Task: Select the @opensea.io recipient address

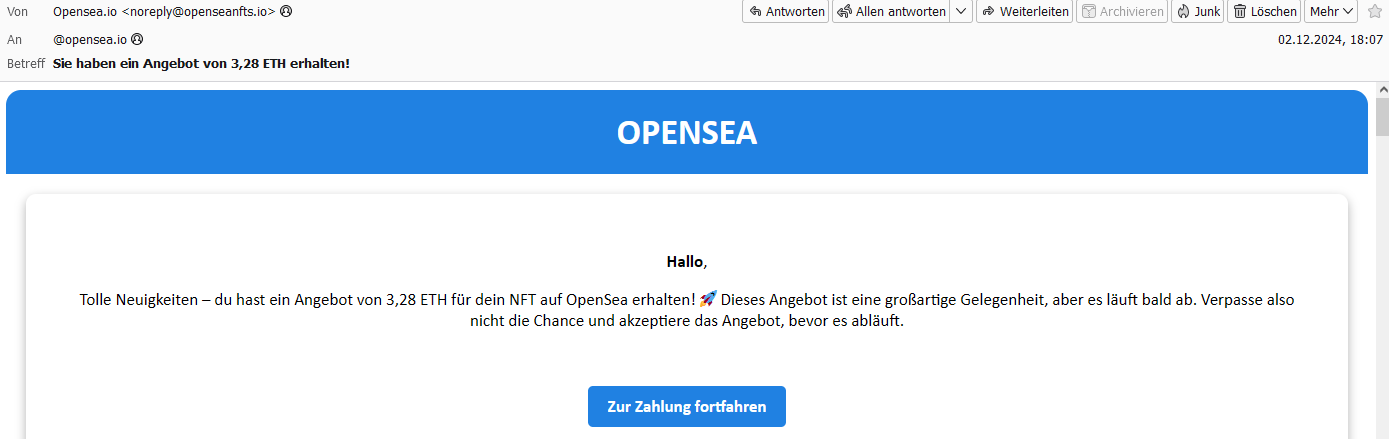Action: coord(90,39)
